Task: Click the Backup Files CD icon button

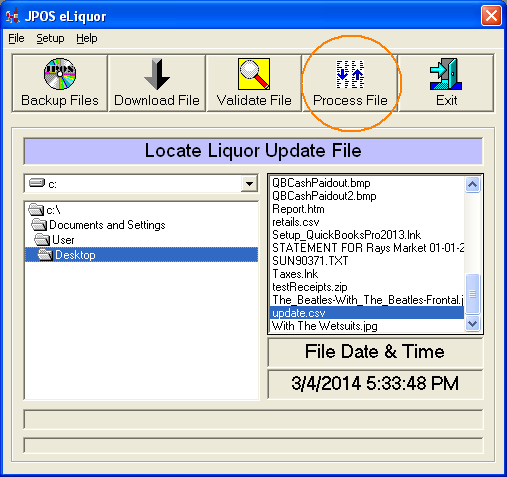Action: click(60, 83)
